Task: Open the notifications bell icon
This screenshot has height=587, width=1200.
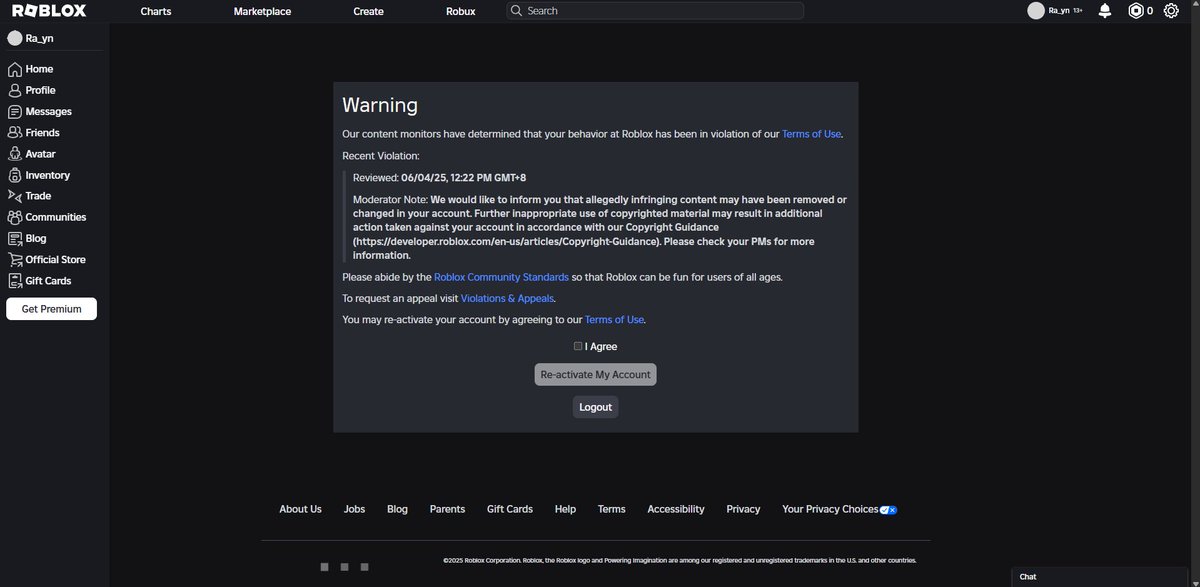Action: click(x=1105, y=11)
